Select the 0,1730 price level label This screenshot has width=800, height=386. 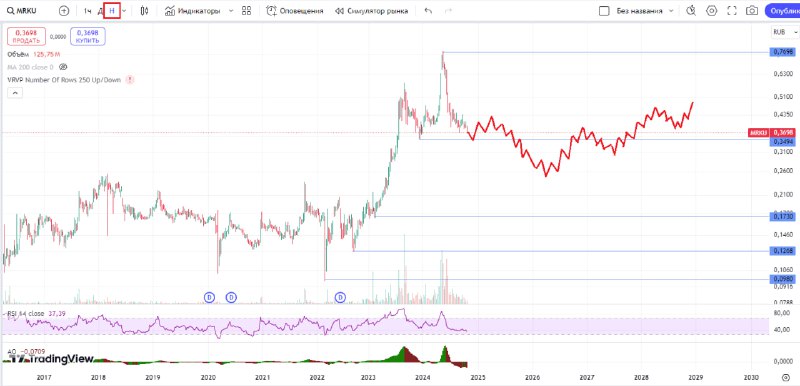pos(782,217)
